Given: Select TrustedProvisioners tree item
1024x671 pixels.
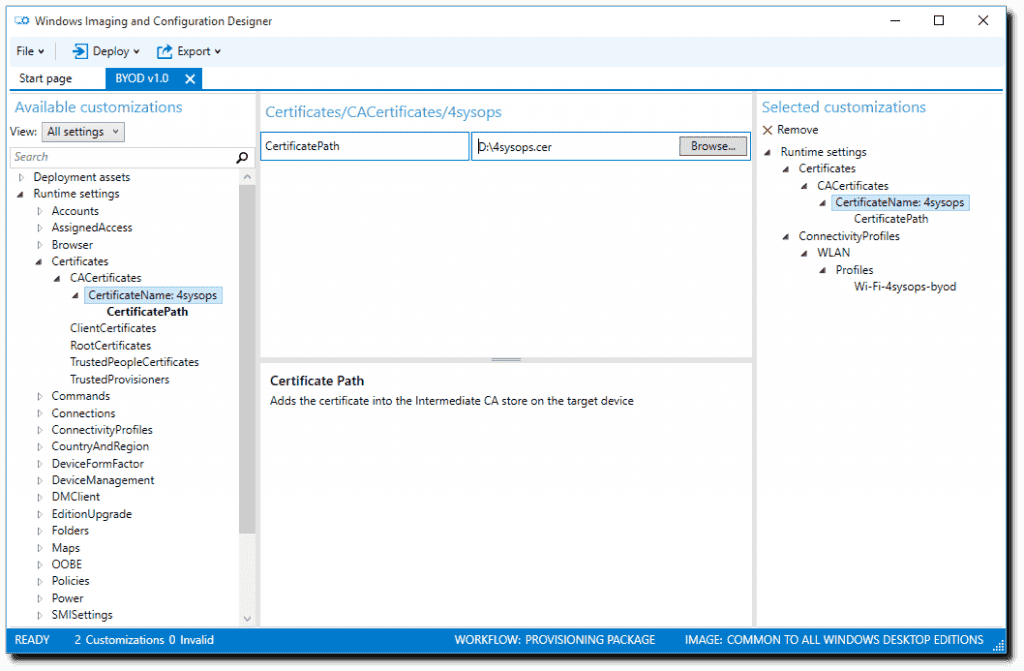Looking at the screenshot, I should point(120,380).
